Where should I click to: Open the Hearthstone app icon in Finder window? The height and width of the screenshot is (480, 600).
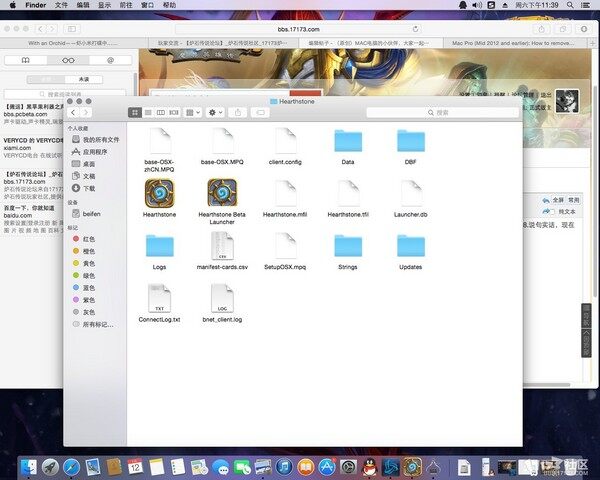click(160, 193)
